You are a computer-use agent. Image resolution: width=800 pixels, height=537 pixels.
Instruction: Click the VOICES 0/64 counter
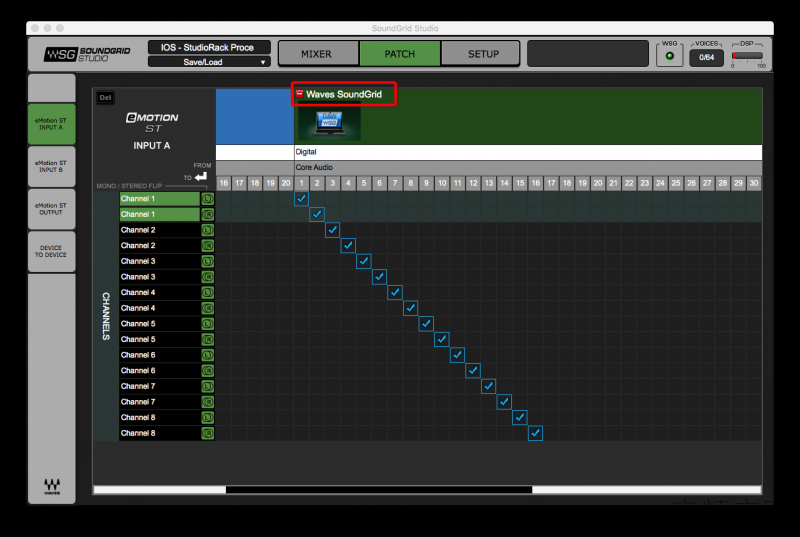(x=707, y=57)
